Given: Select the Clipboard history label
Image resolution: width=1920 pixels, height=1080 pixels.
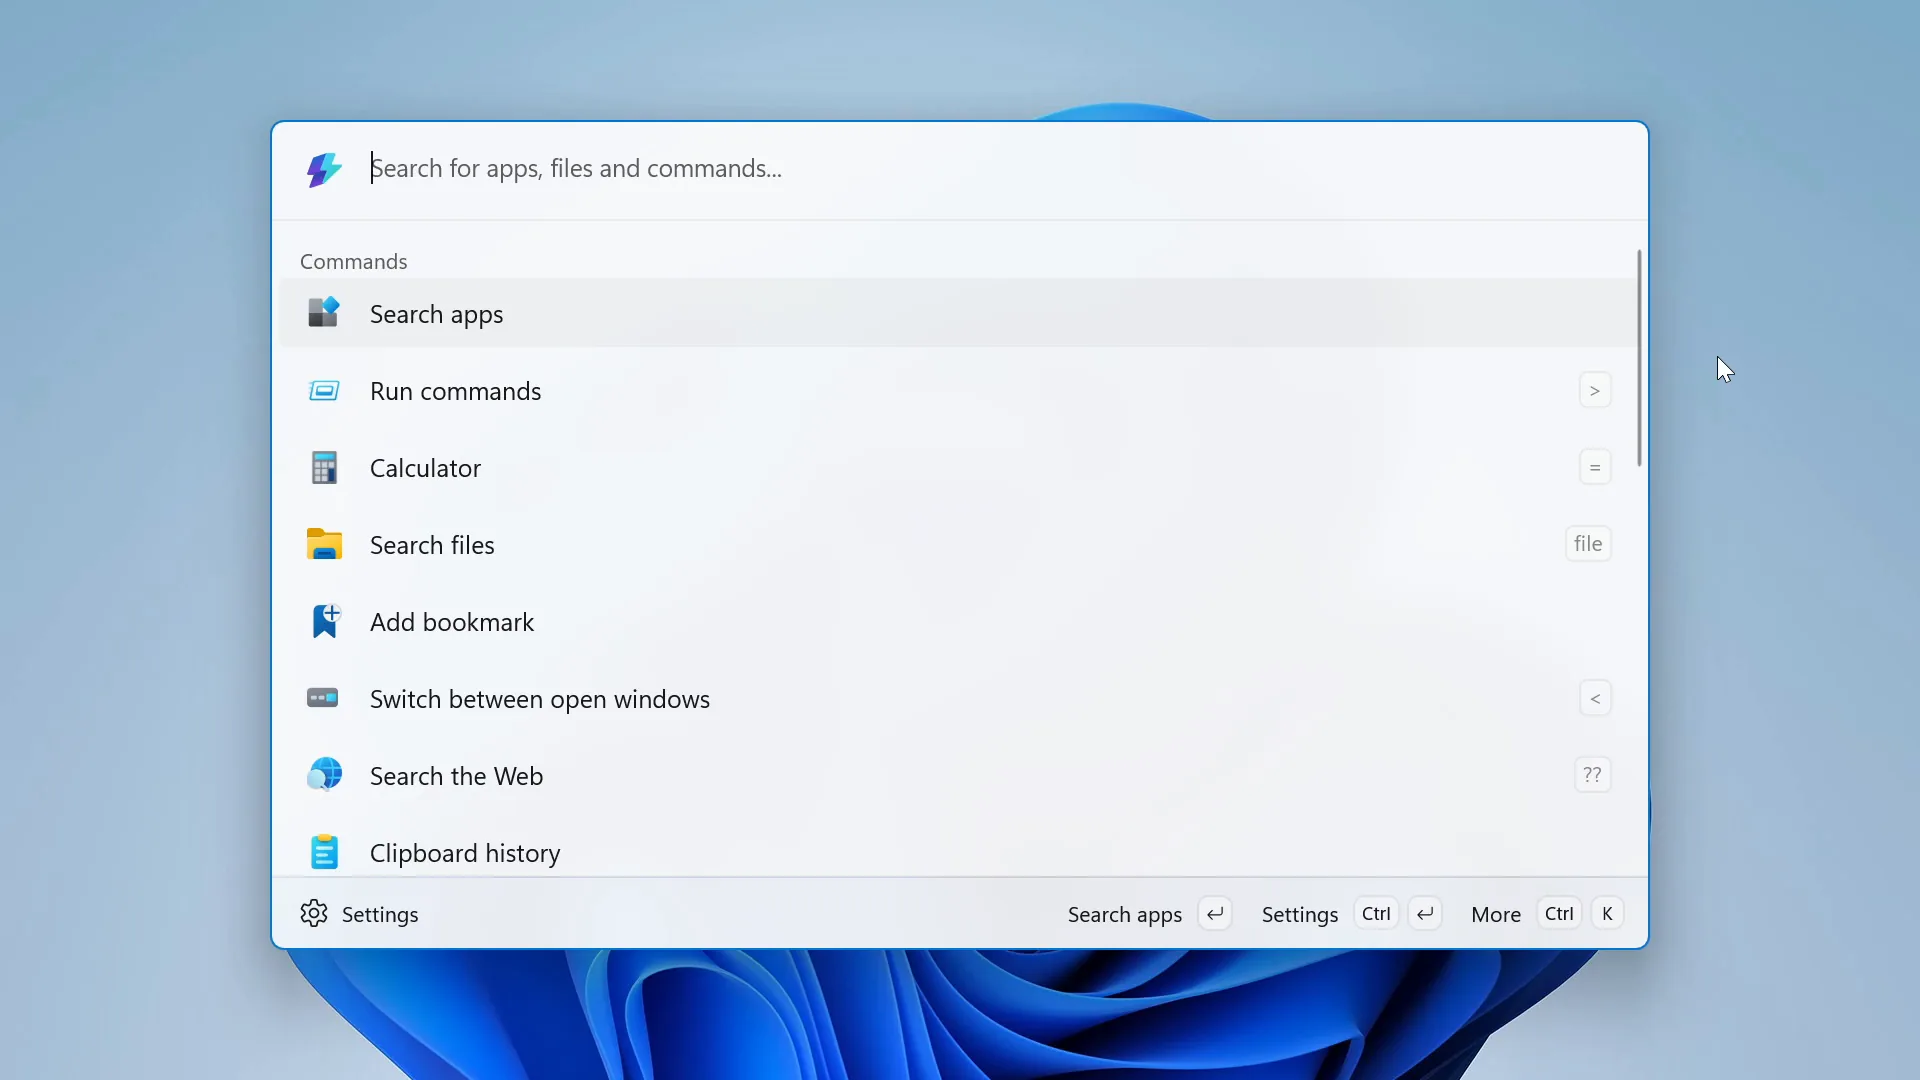Looking at the screenshot, I should point(465,853).
